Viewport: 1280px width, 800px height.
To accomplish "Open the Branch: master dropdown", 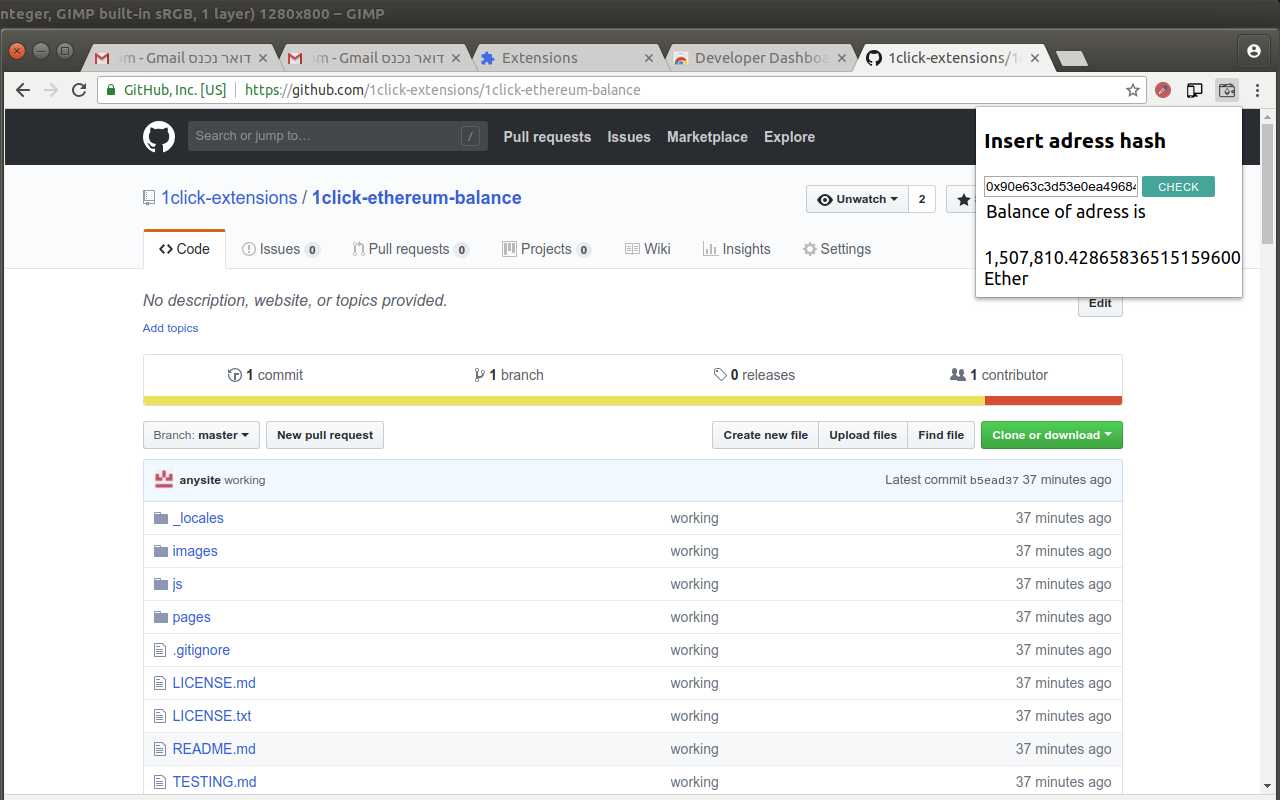I will tap(201, 435).
